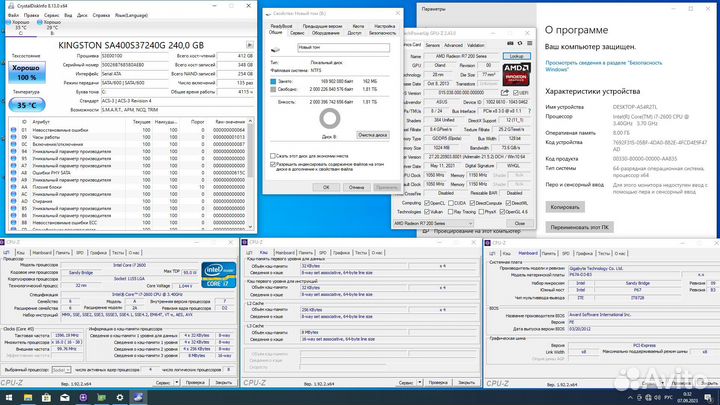Click the drive icon in disk Properties dialog

tap(275, 49)
